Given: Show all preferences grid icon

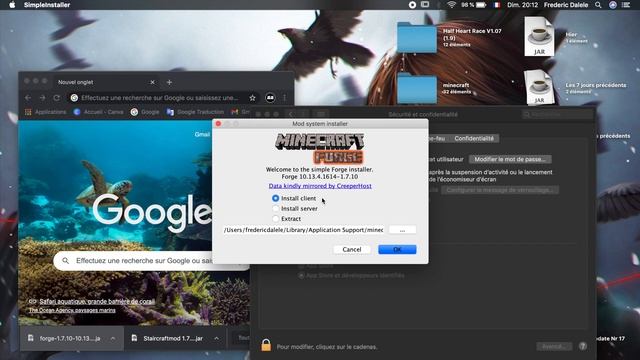Looking at the screenshot, I should point(321,114).
